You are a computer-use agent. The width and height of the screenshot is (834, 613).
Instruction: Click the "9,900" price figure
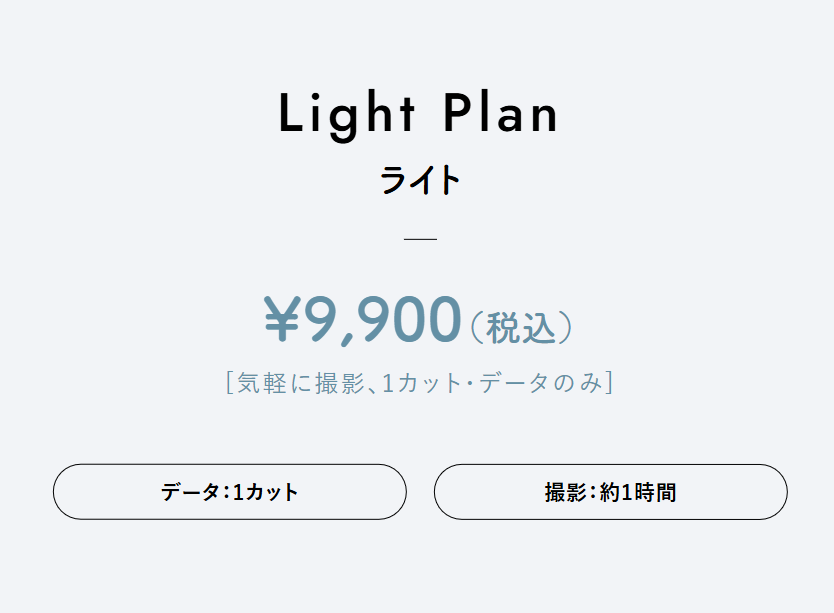(382, 319)
